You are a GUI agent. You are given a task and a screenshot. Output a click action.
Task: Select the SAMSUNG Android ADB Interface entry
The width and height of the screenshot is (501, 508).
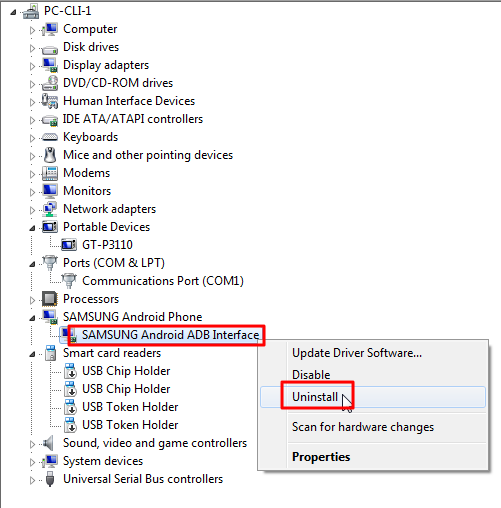170,335
